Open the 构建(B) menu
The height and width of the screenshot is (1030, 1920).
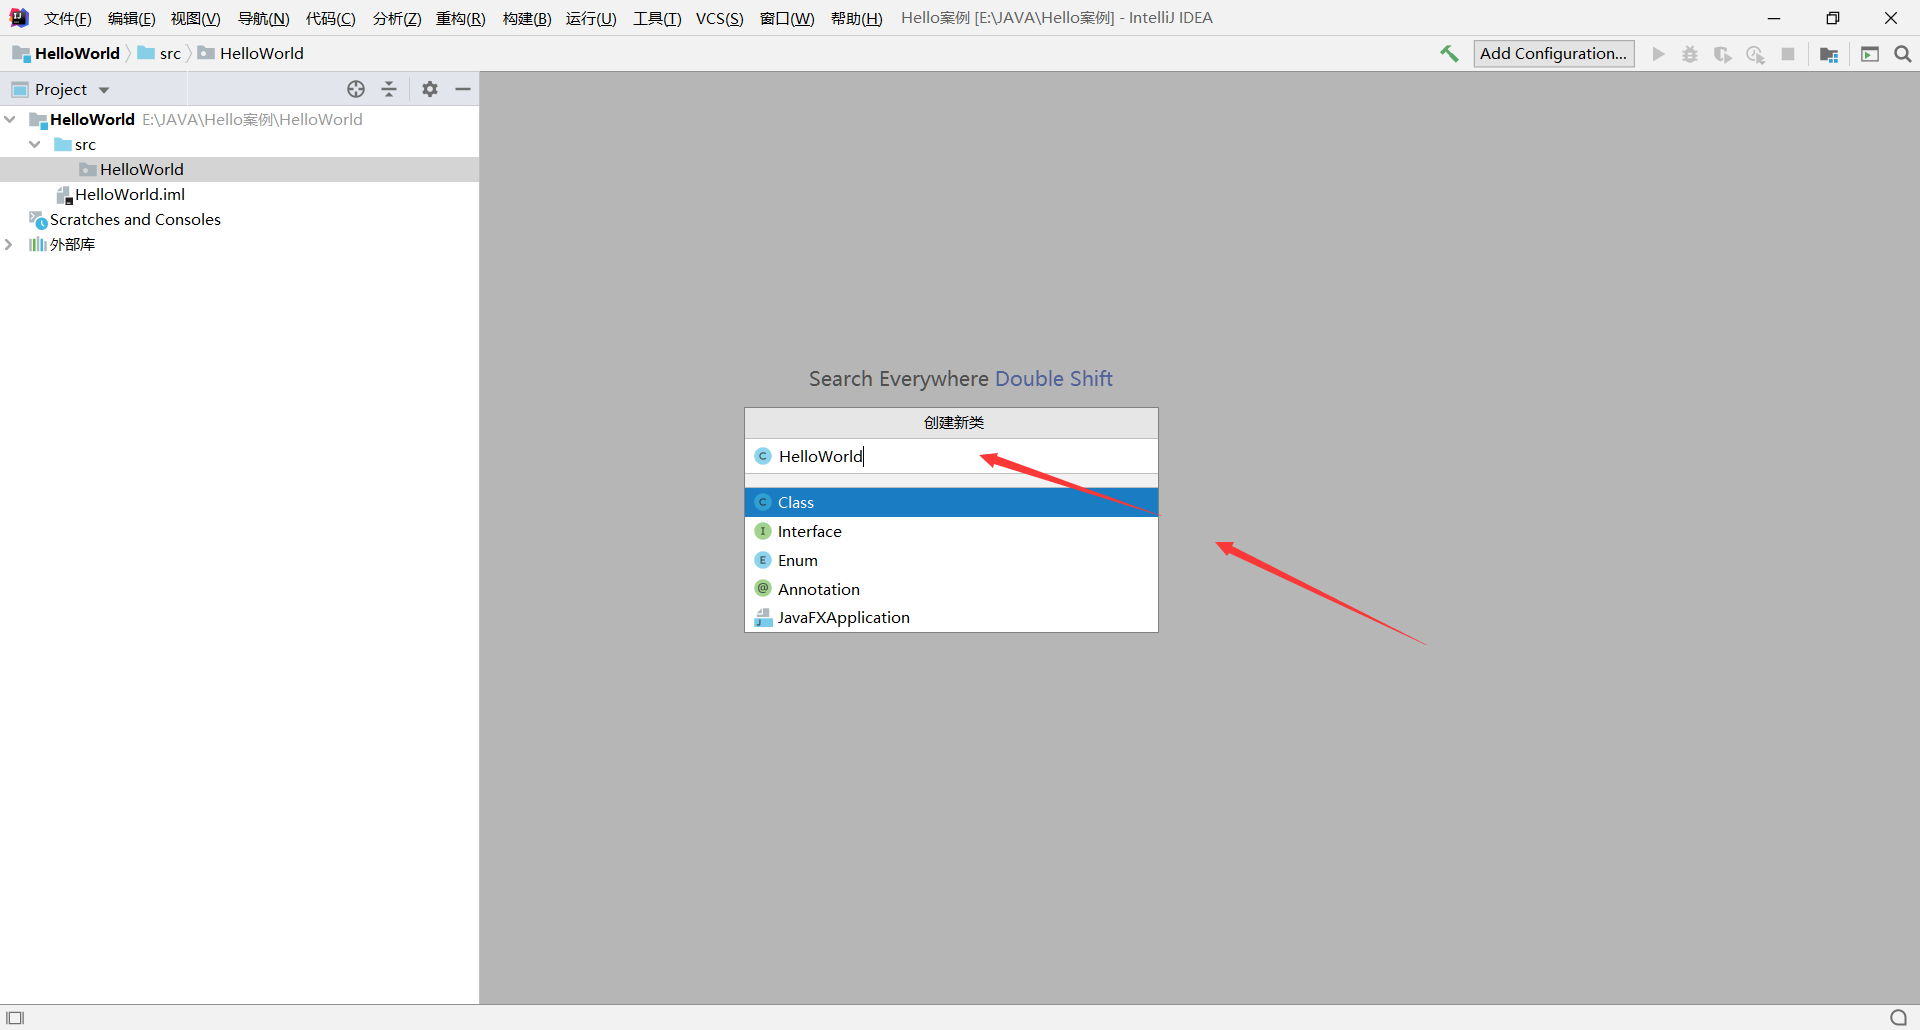527,19
